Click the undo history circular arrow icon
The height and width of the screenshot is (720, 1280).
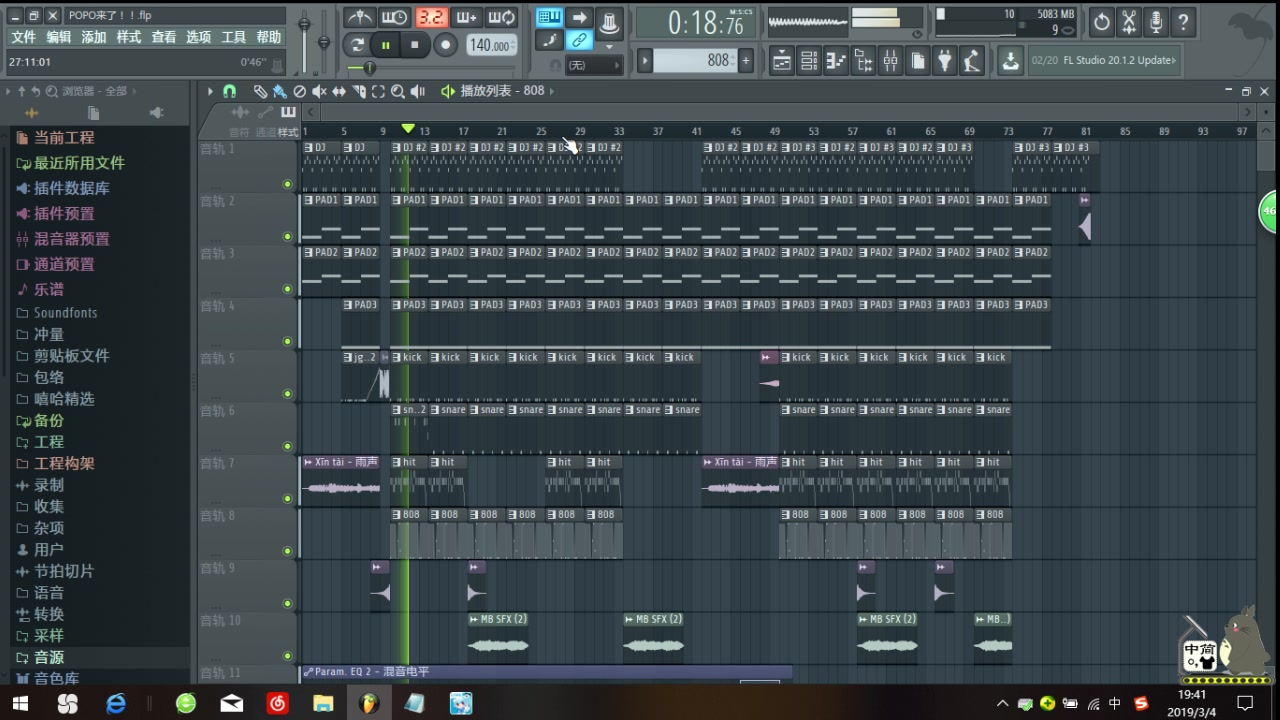[x=1101, y=21]
